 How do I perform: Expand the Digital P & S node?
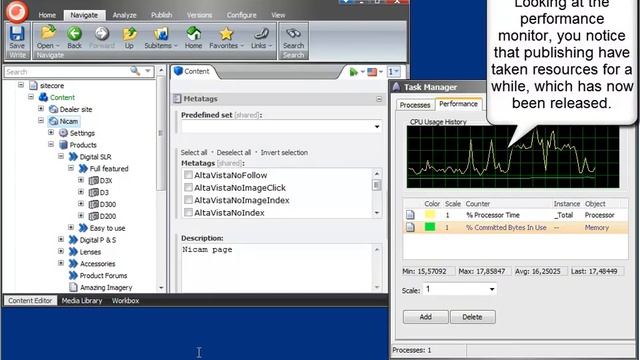pyautogui.click(x=61, y=239)
